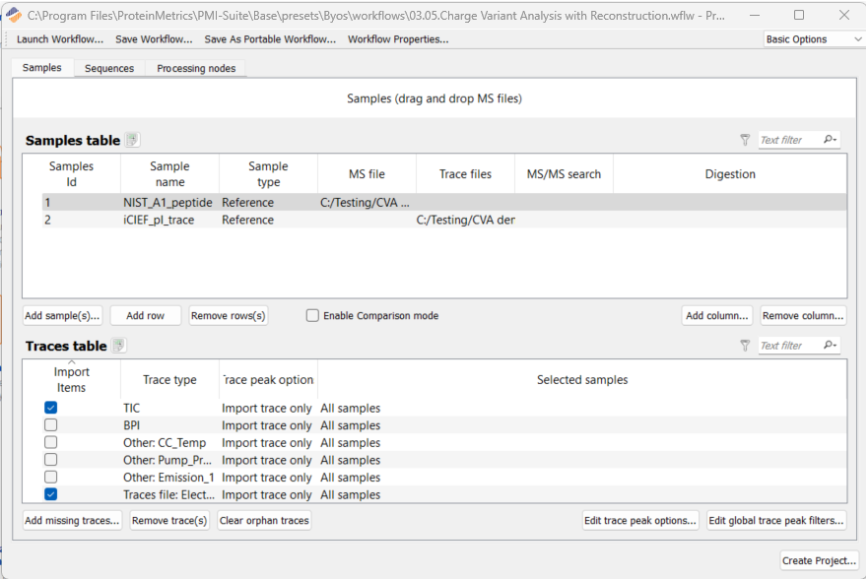866x579 pixels.
Task: Open Traces table search magnifier dropdown
Action: [x=830, y=345]
